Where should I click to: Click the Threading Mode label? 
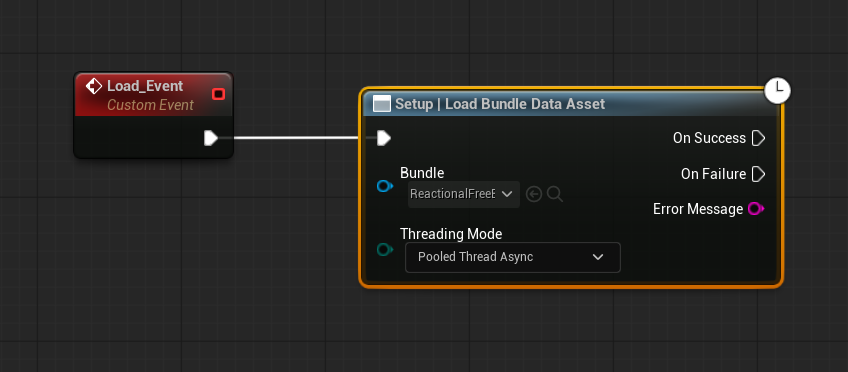[x=451, y=234]
